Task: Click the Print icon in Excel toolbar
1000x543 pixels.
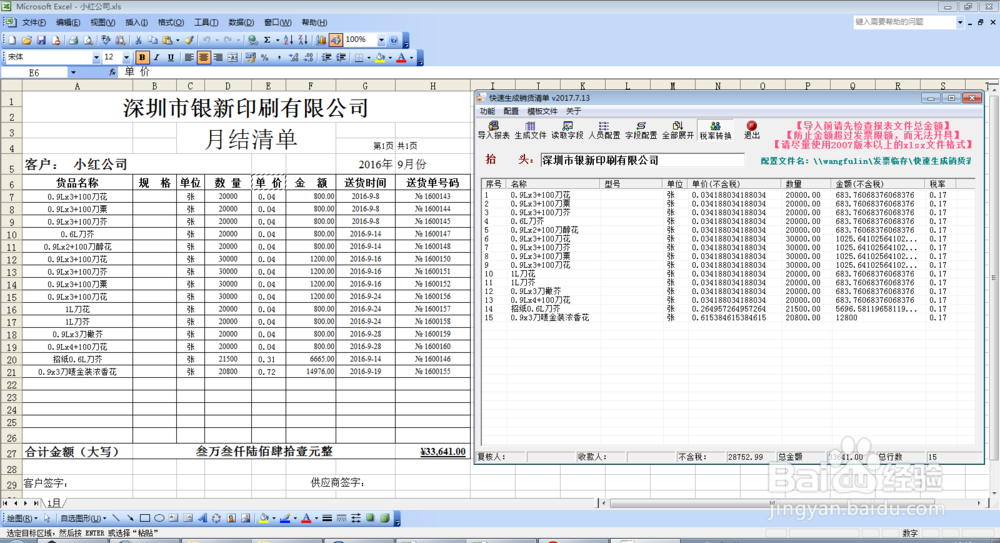Action: pos(73,40)
